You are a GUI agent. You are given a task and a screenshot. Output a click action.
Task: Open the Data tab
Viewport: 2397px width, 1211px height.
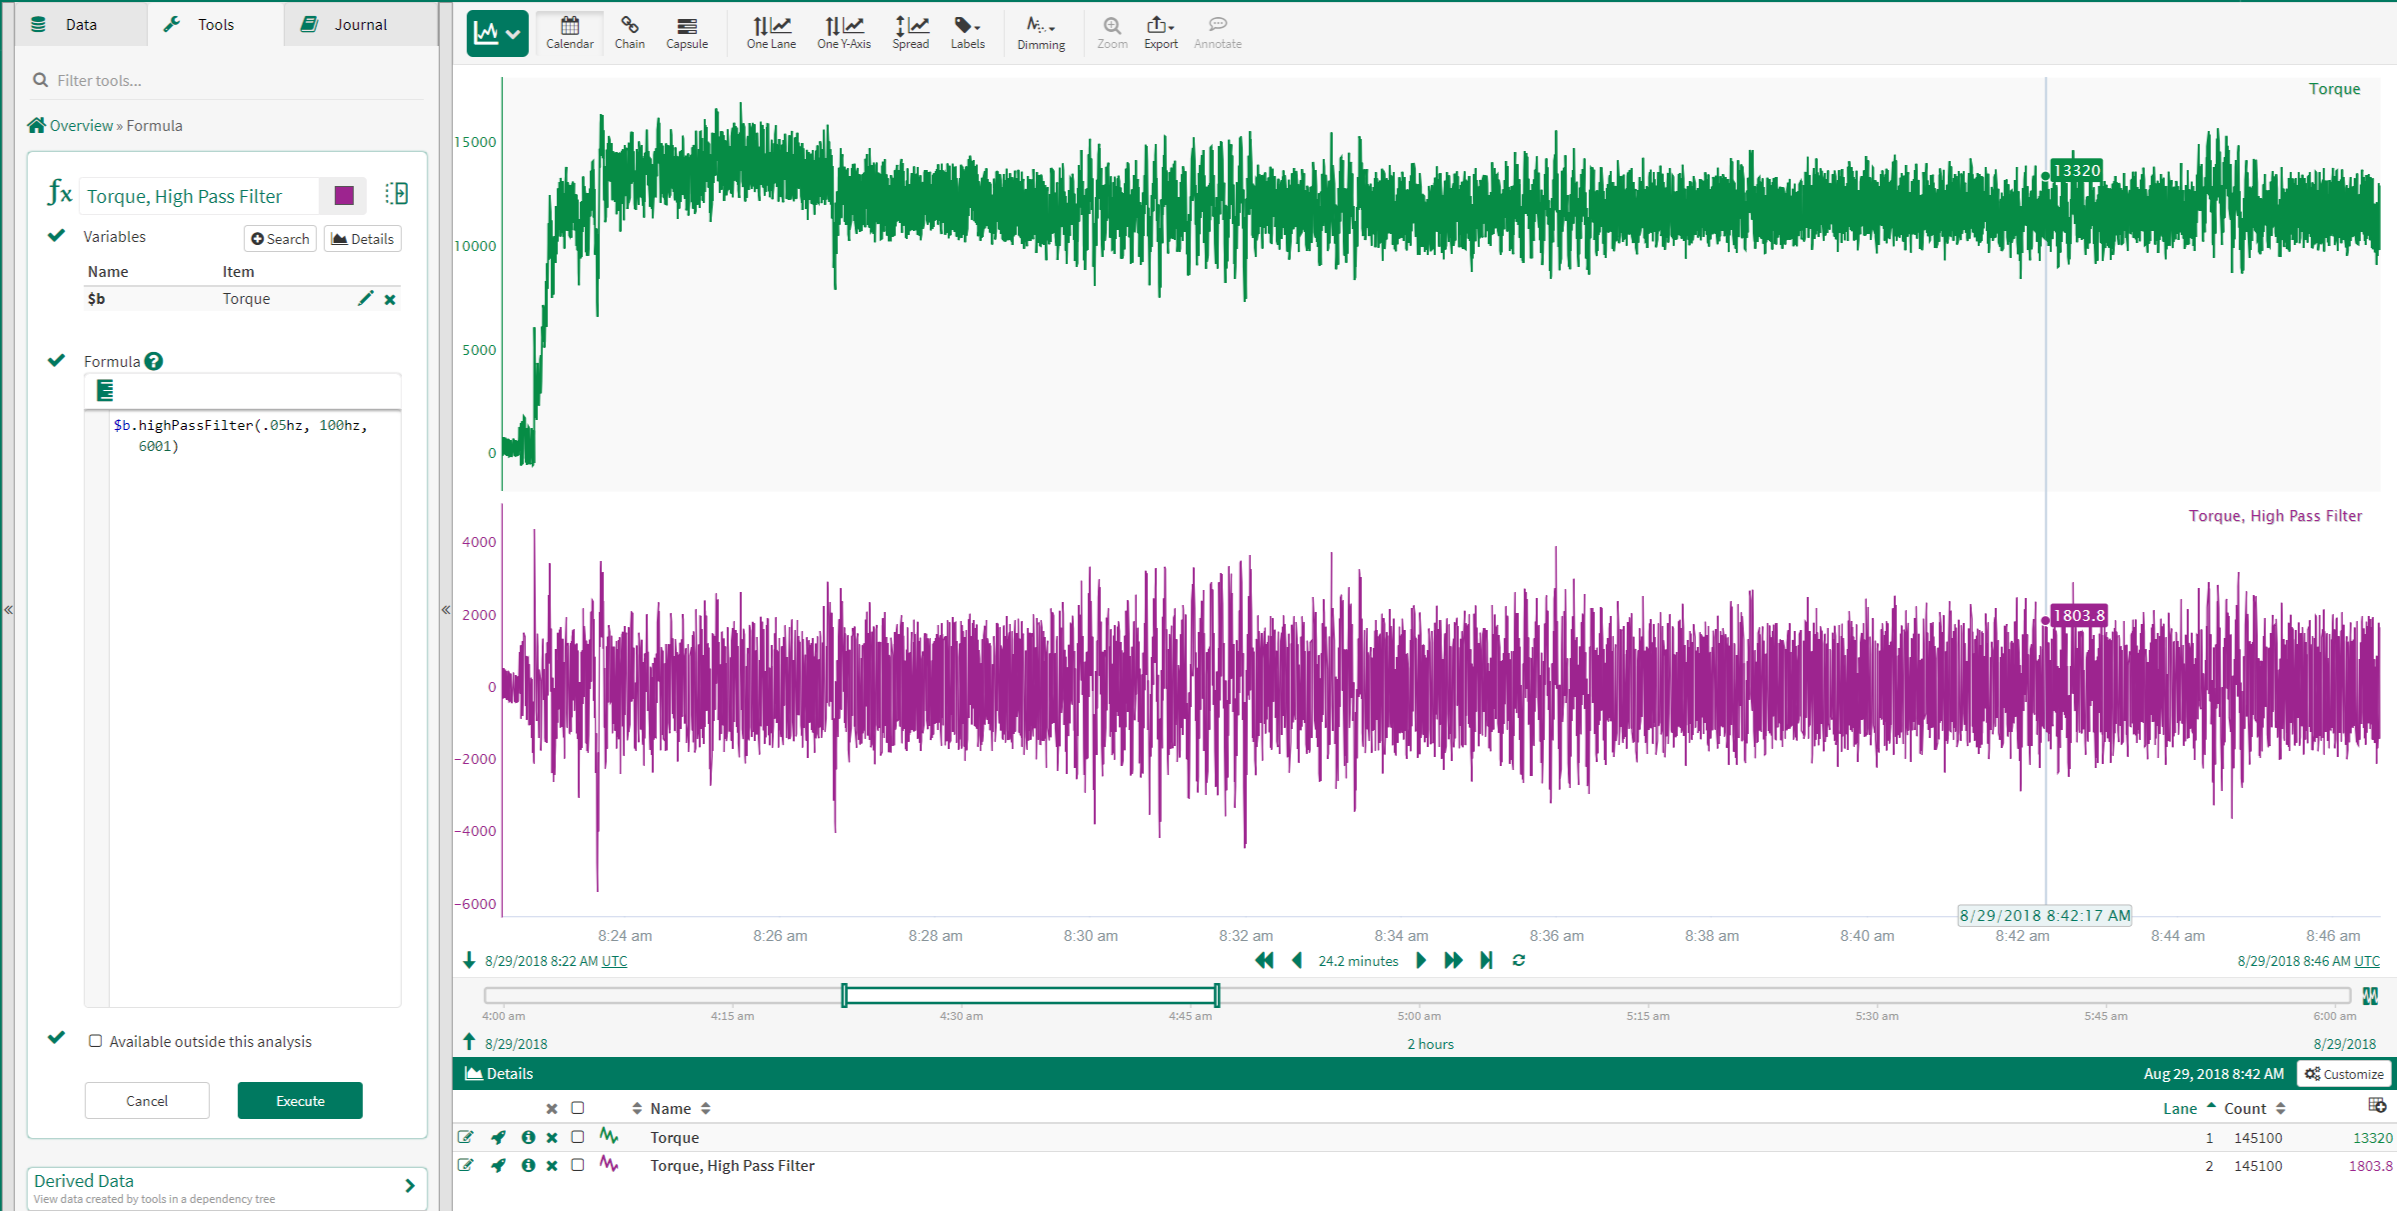point(80,23)
